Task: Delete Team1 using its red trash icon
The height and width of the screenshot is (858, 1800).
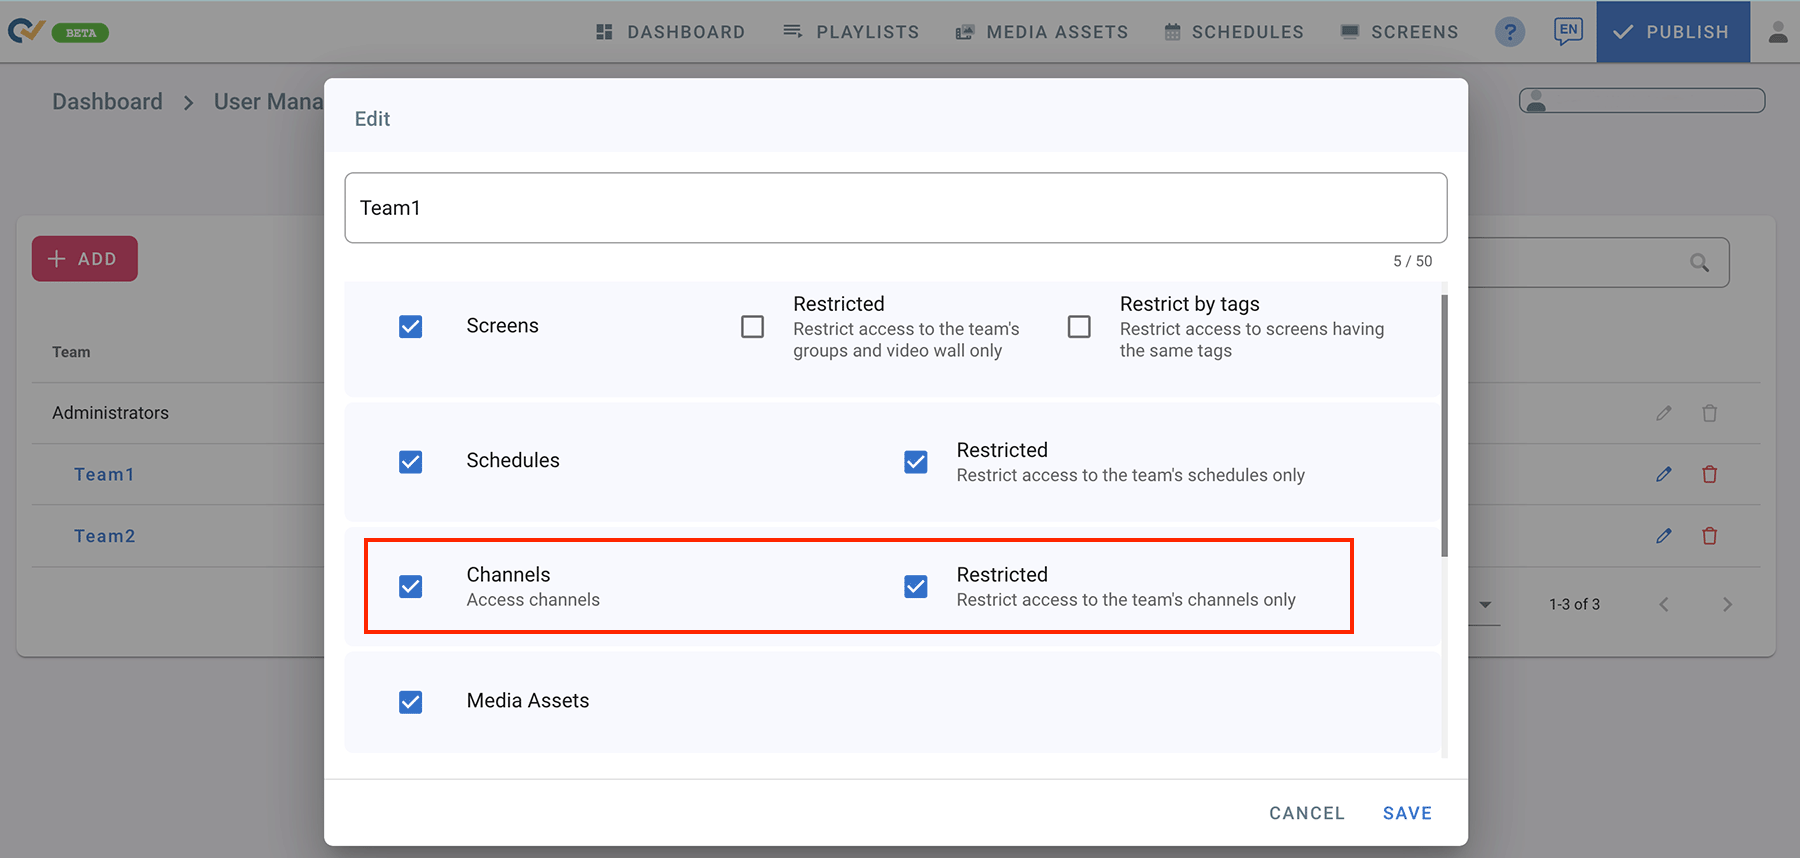Action: (x=1709, y=475)
